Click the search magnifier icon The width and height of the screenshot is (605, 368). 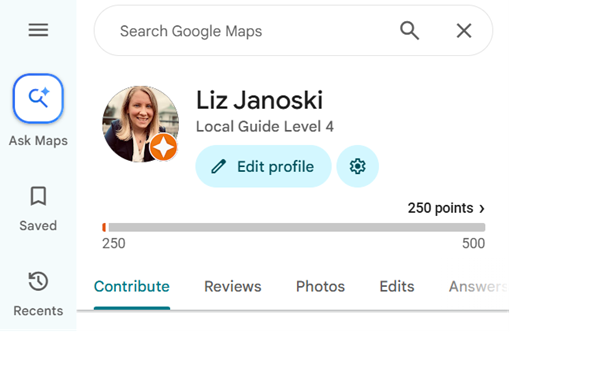409,30
